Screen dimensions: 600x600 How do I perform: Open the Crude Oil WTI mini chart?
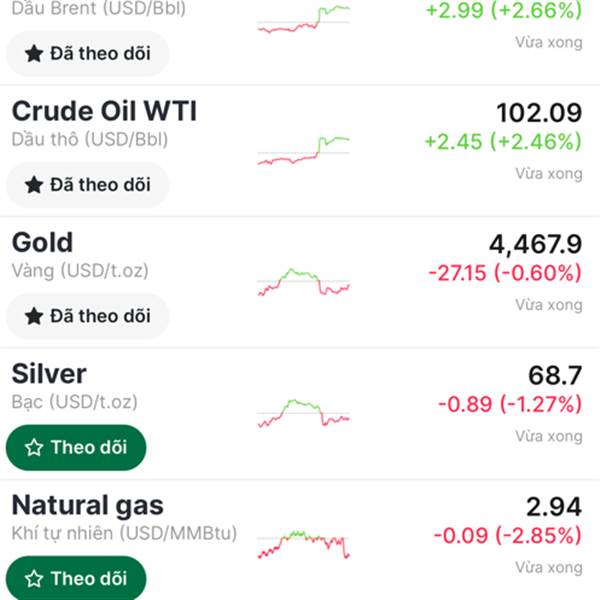(x=303, y=150)
